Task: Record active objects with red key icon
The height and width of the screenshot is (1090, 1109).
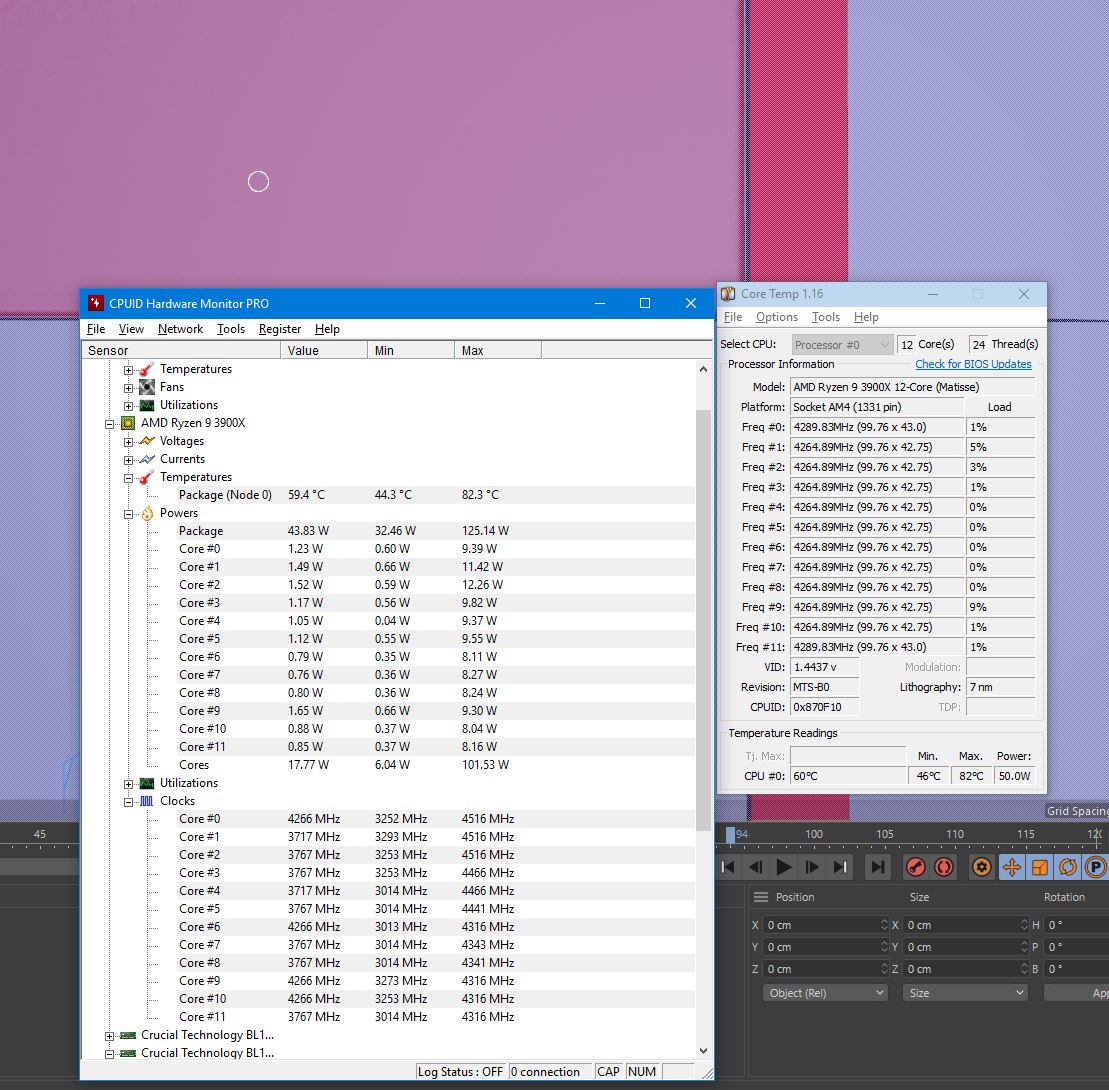Action: point(916,867)
